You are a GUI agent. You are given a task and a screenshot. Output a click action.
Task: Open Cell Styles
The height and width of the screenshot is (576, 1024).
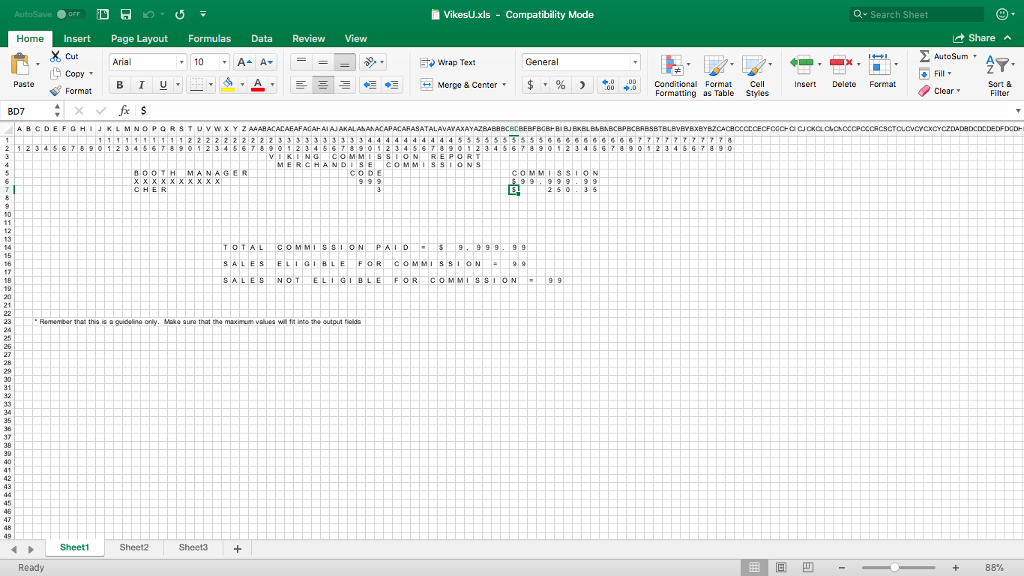tap(757, 76)
